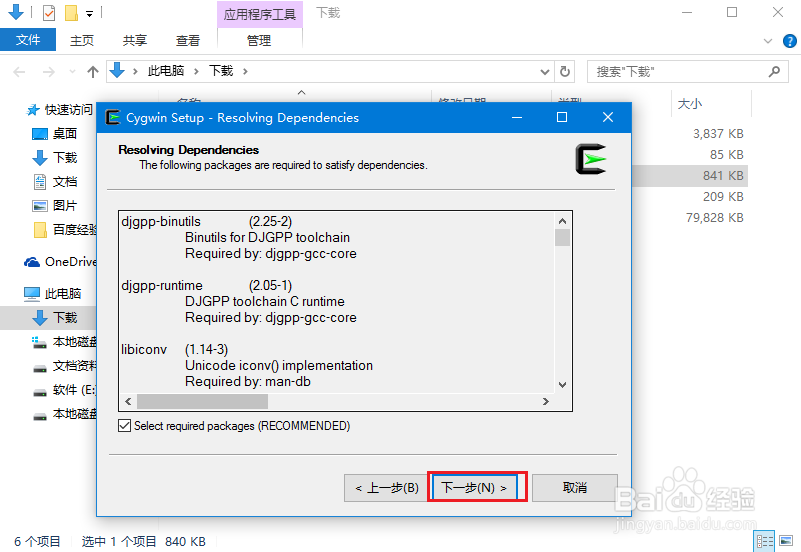Open the quick access toolbar dropdown
Screen dimensions: 801x552
(x=89, y=13)
